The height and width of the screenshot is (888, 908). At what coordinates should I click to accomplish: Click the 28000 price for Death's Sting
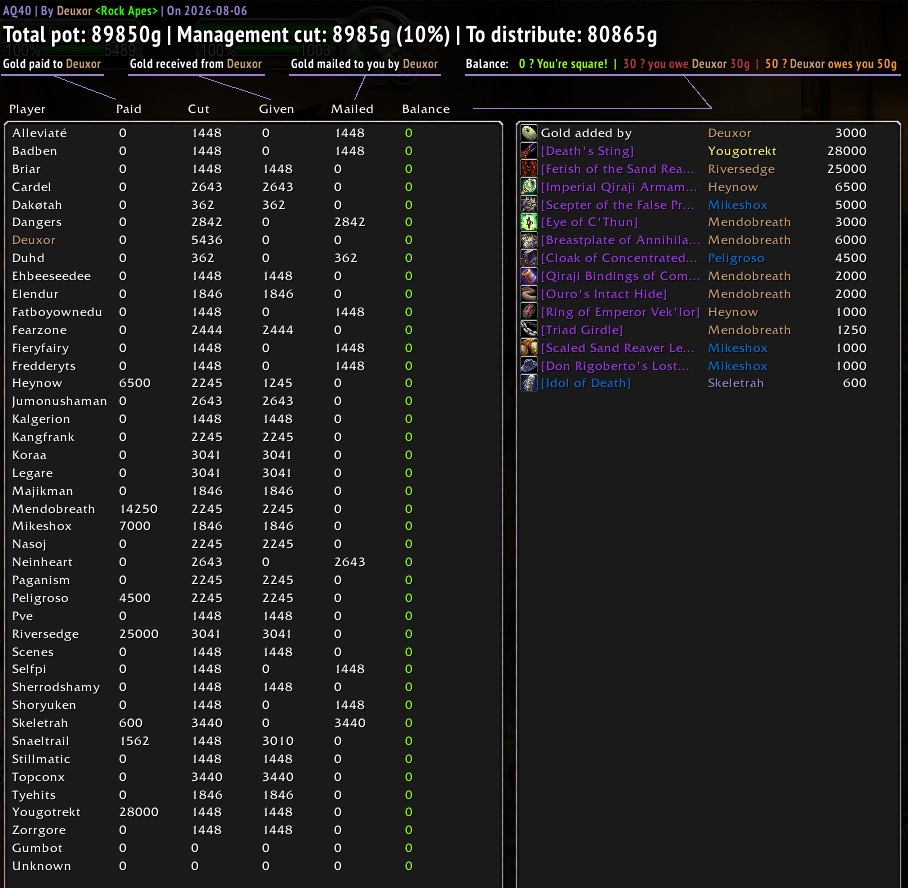[847, 151]
